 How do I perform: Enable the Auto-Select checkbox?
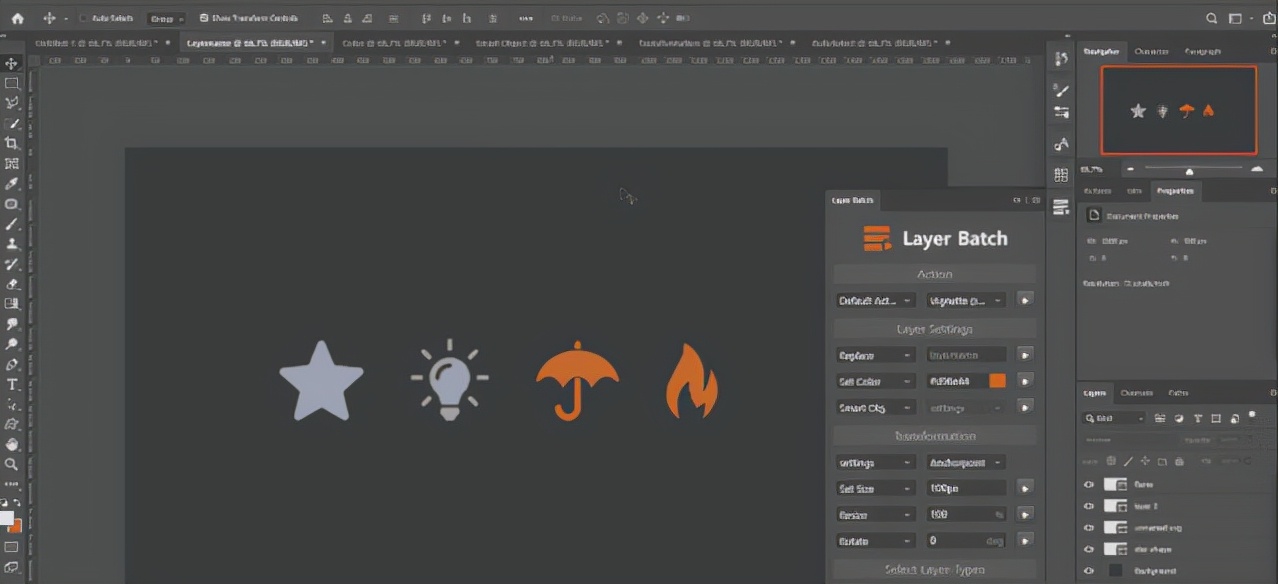coord(84,18)
